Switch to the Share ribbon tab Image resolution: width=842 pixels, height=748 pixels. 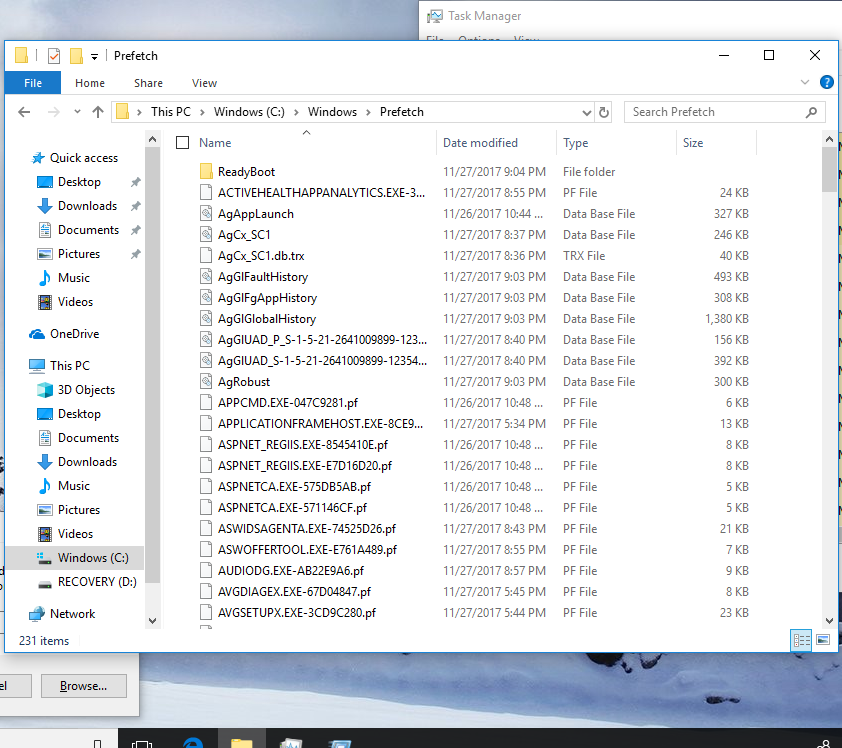pyautogui.click(x=148, y=83)
